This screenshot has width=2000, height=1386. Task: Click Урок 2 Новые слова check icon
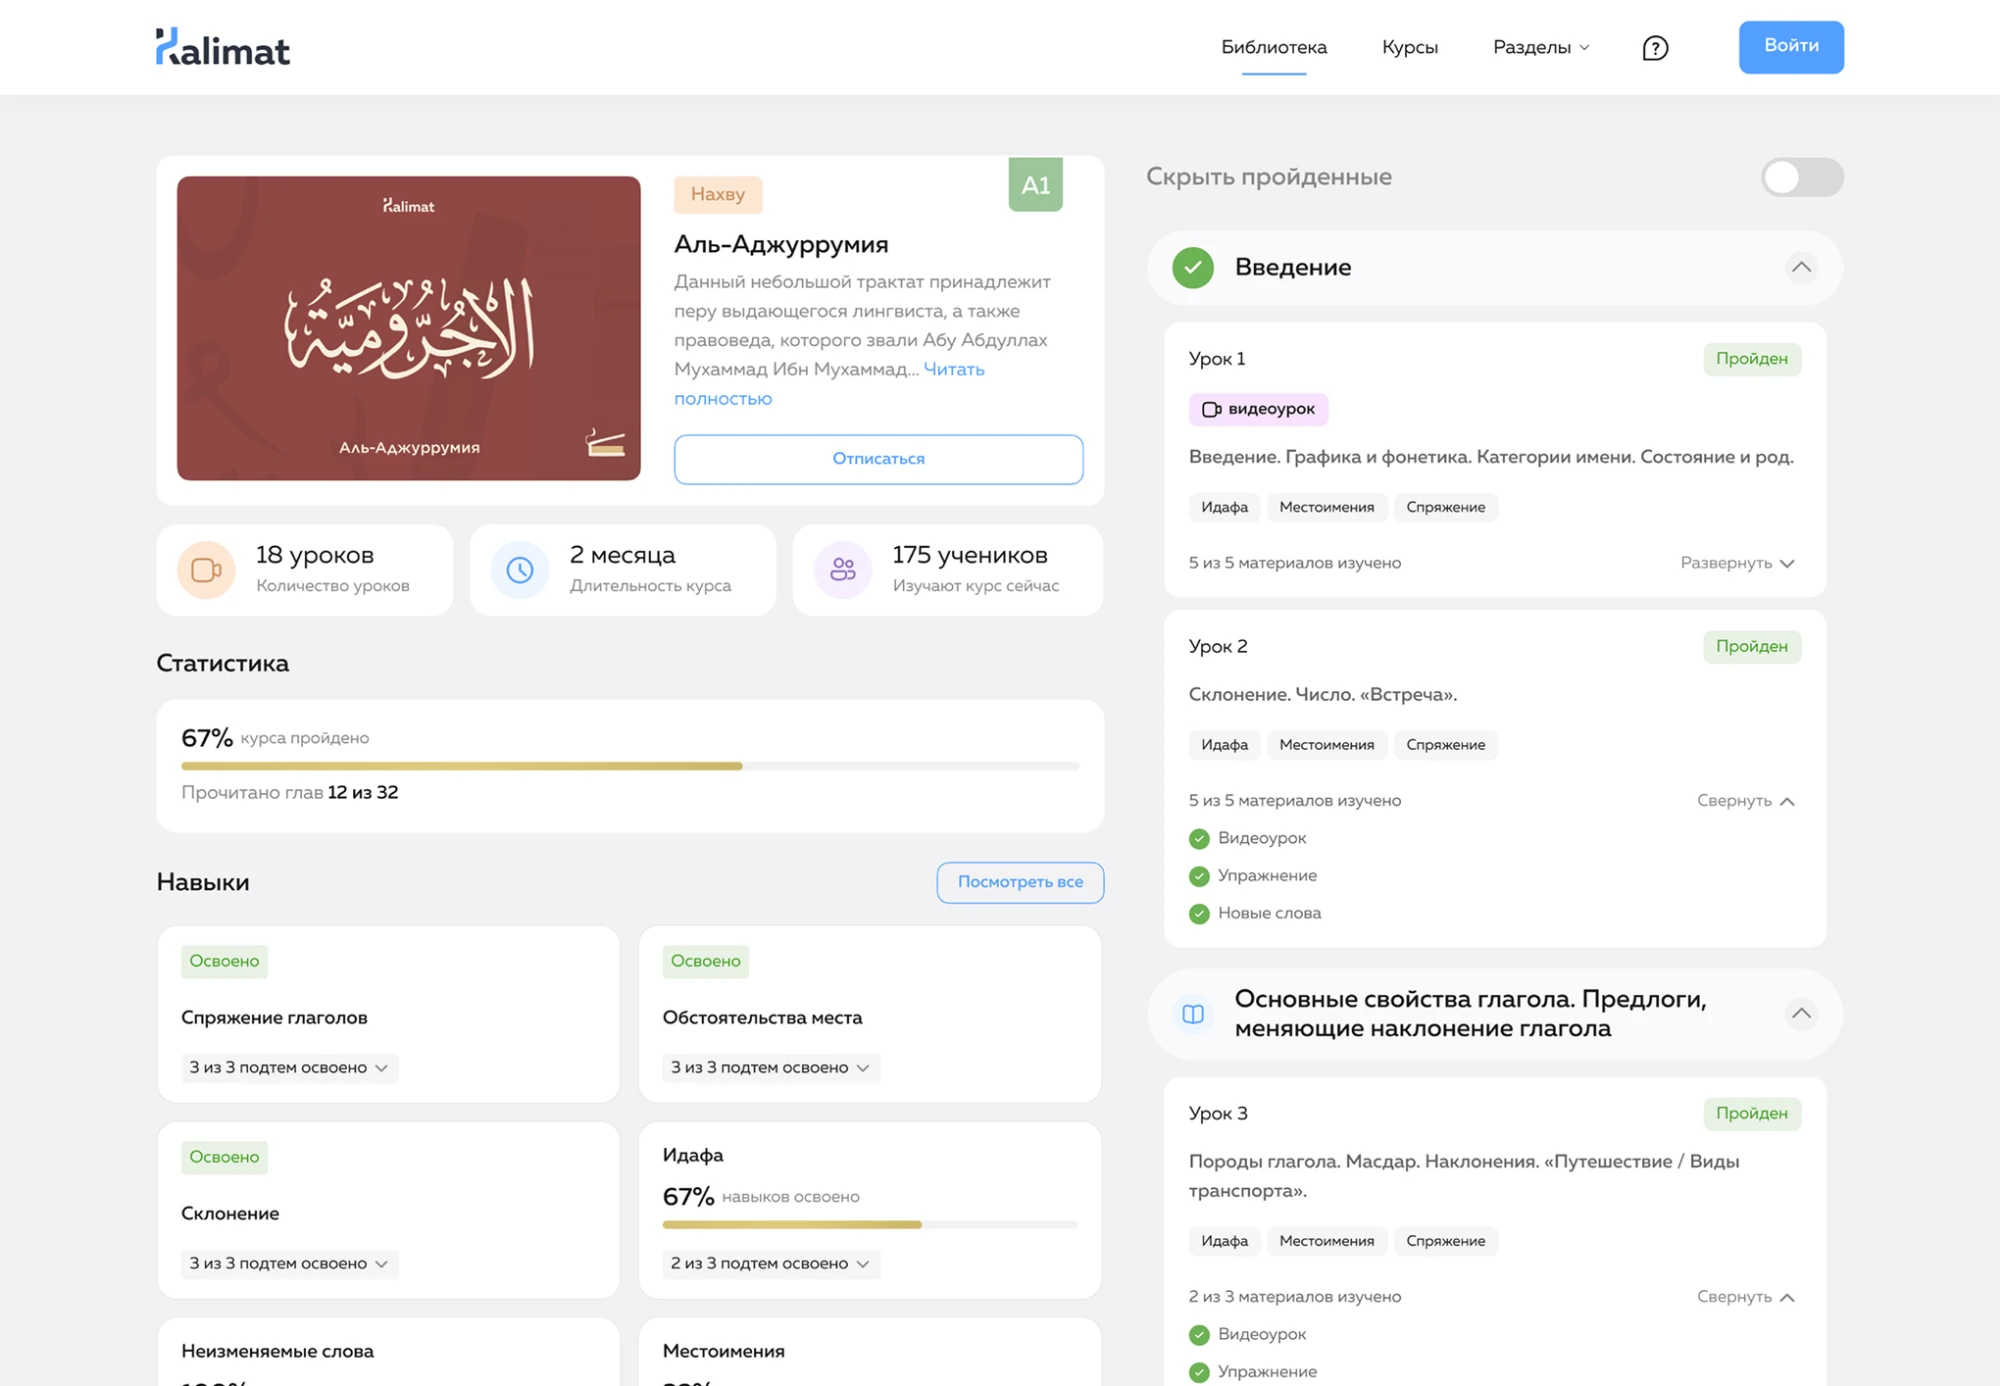[1199, 914]
